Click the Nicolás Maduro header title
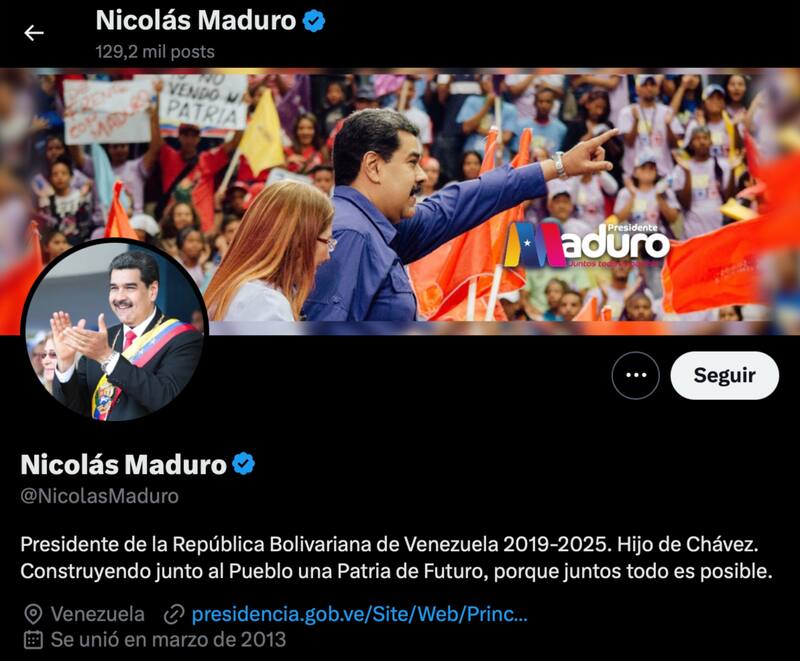 (x=196, y=21)
